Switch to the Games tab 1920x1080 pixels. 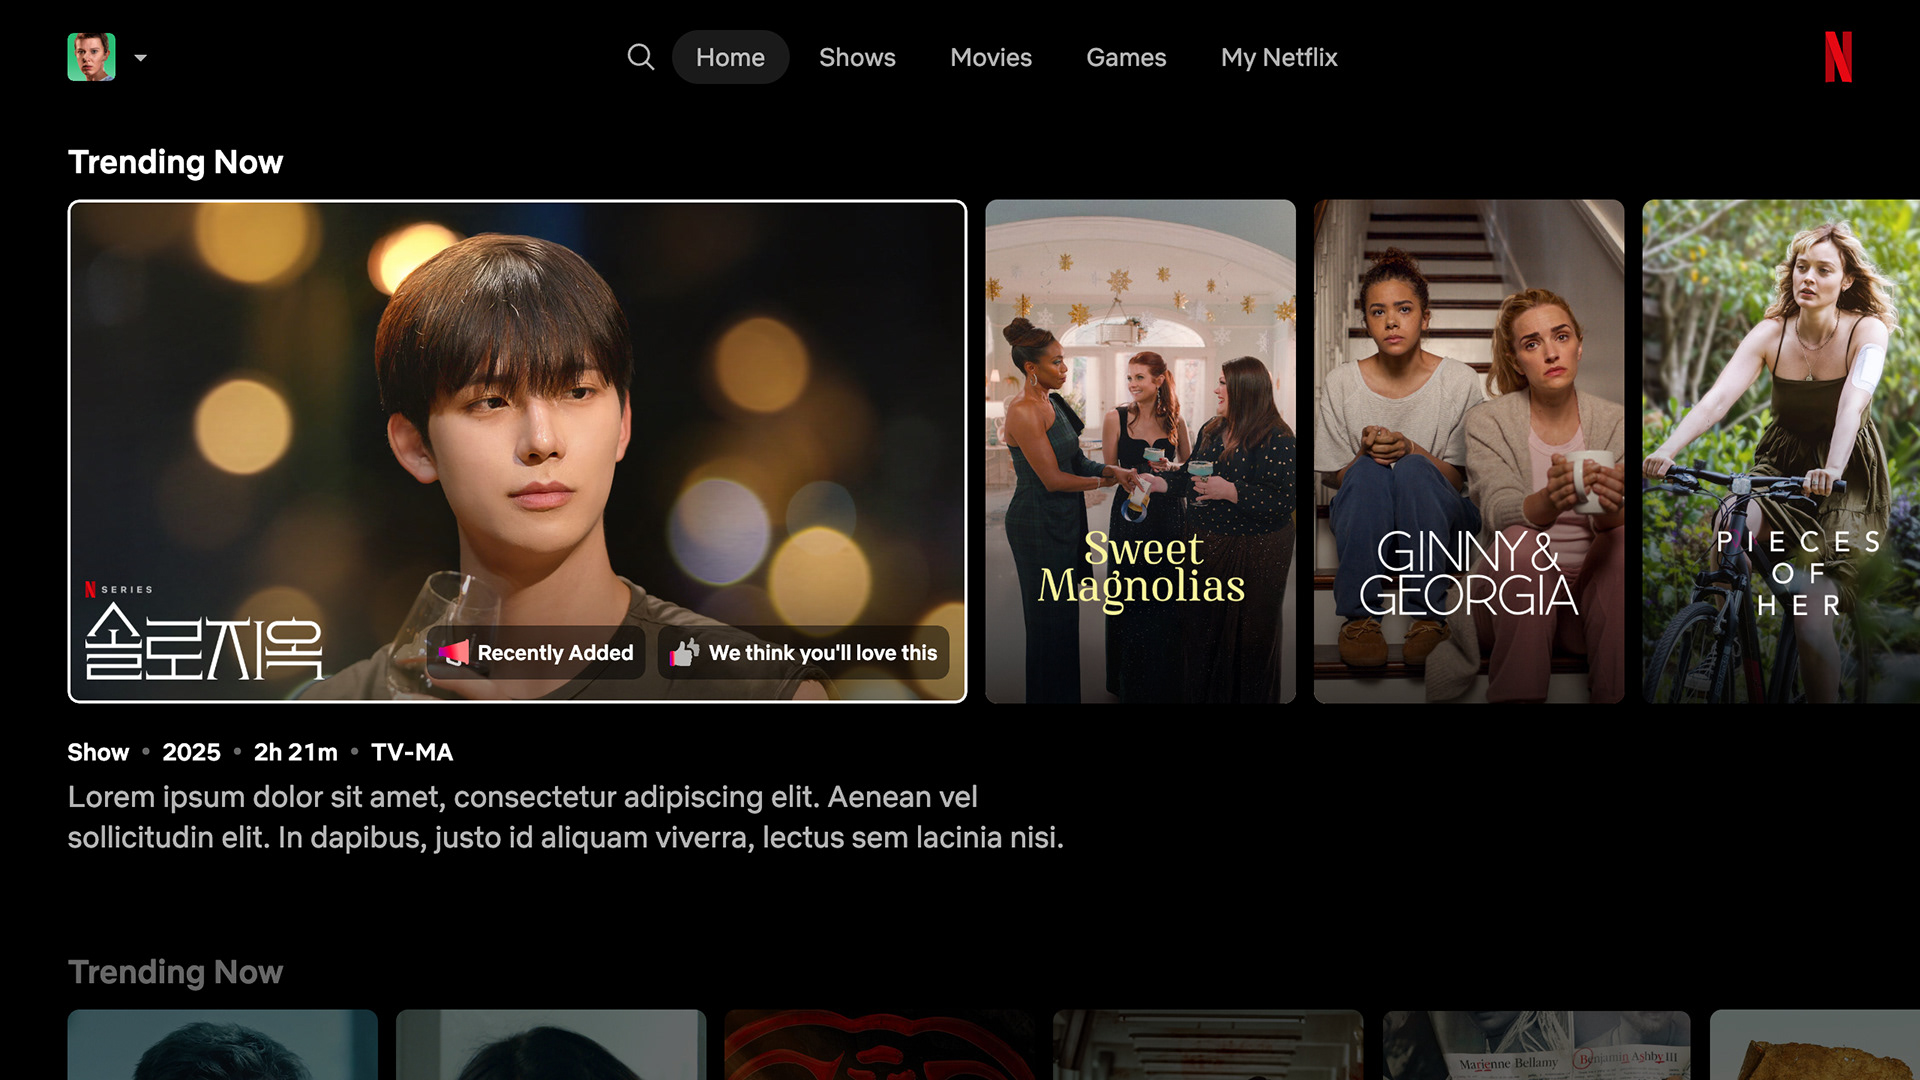coord(1126,57)
